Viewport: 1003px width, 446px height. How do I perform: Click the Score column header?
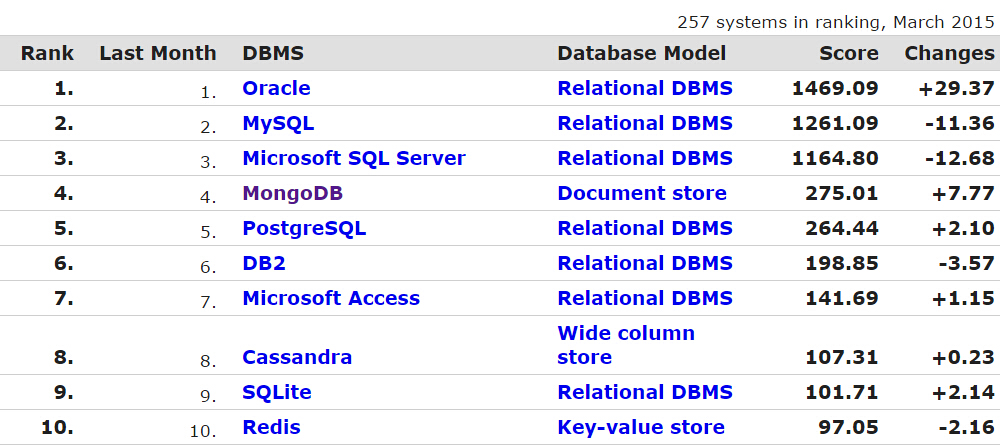(848, 54)
